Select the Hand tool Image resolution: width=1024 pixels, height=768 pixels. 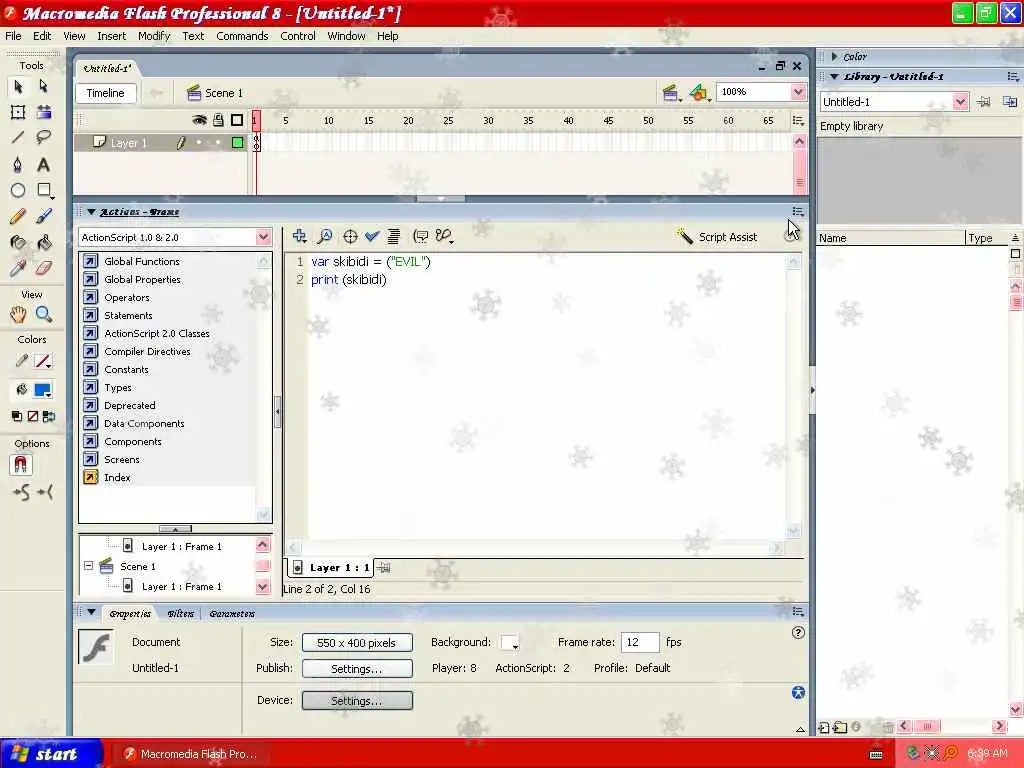[x=18, y=315]
